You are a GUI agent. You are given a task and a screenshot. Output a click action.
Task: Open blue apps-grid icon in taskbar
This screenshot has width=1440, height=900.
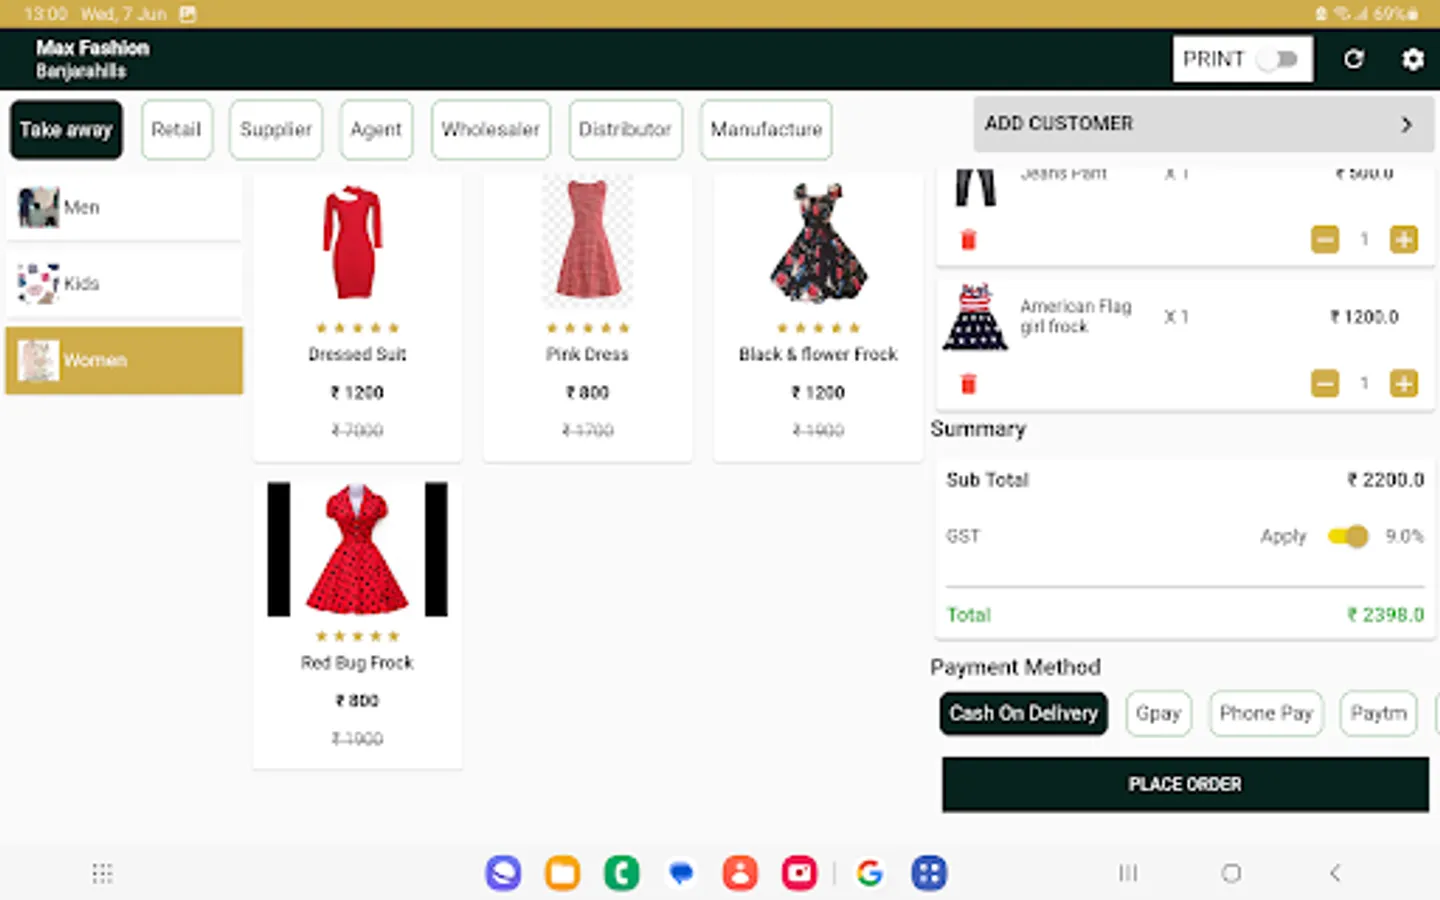pyautogui.click(x=929, y=873)
